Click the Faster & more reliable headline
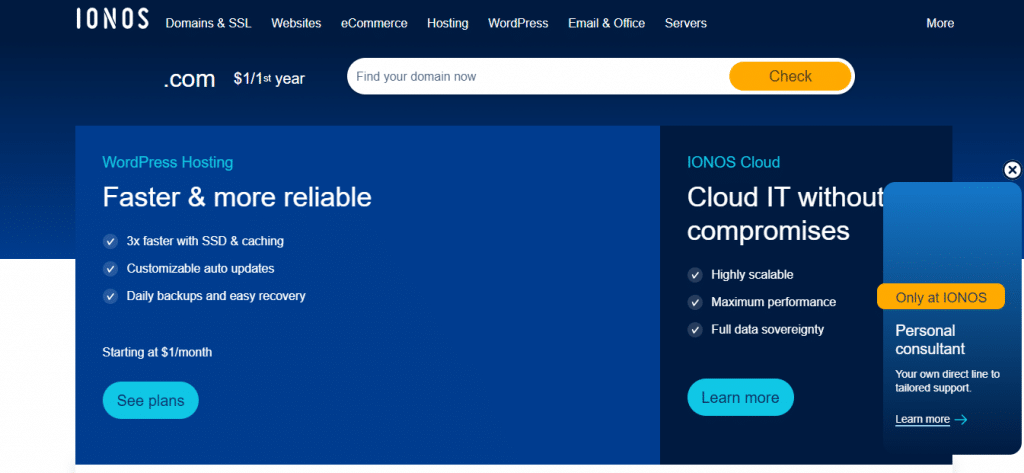This screenshot has height=473, width=1024. [x=237, y=197]
